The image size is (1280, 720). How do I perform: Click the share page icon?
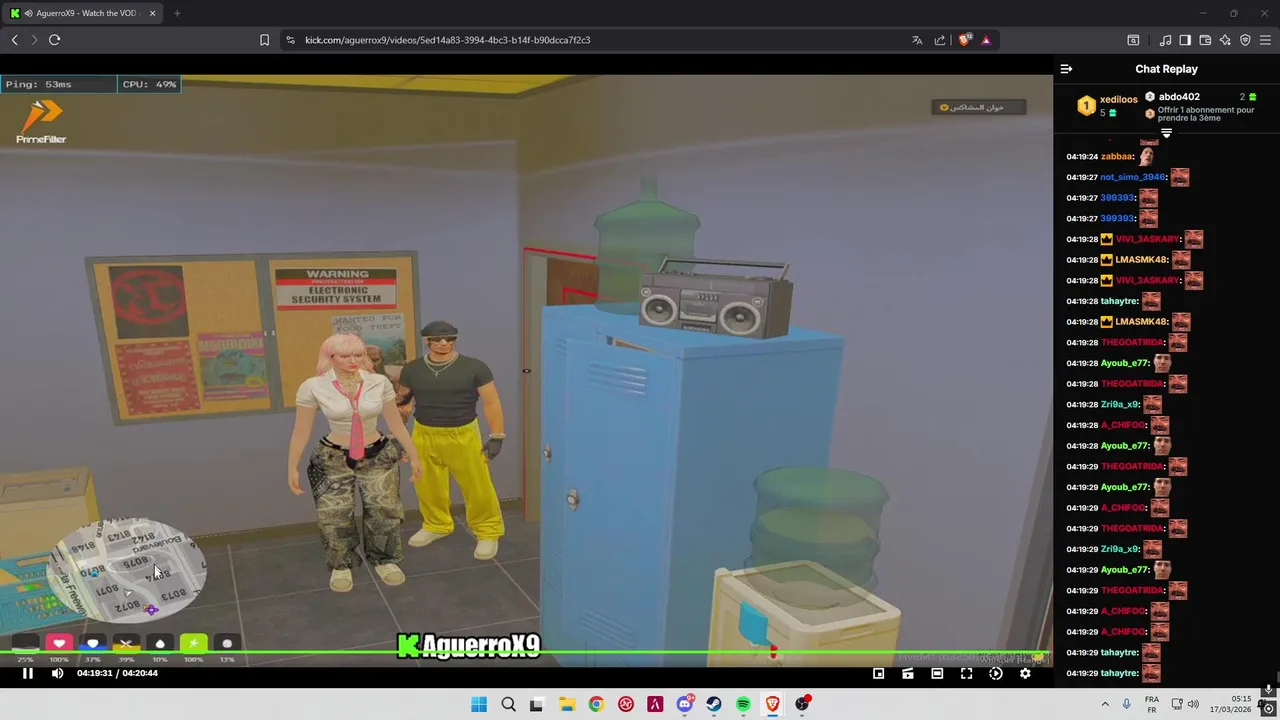[940, 40]
